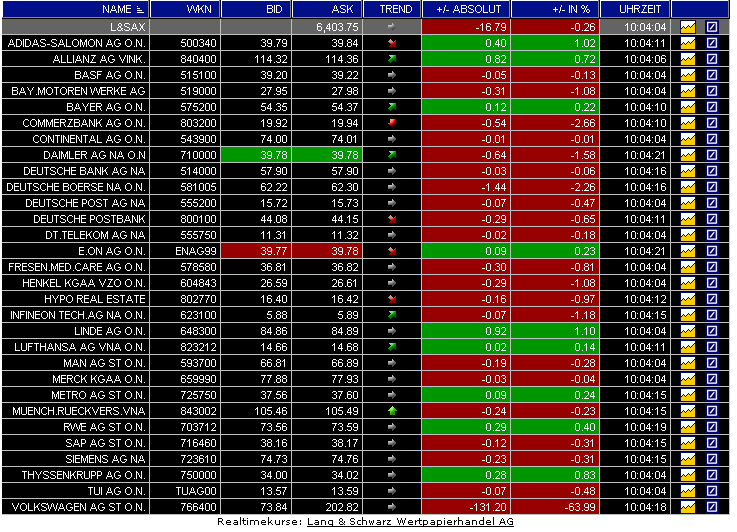This screenshot has height=532, width=737.
Task: Click the edit icon for ADIDAS-SALOMON AG O.N.
Action: pyautogui.click(x=712, y=43)
